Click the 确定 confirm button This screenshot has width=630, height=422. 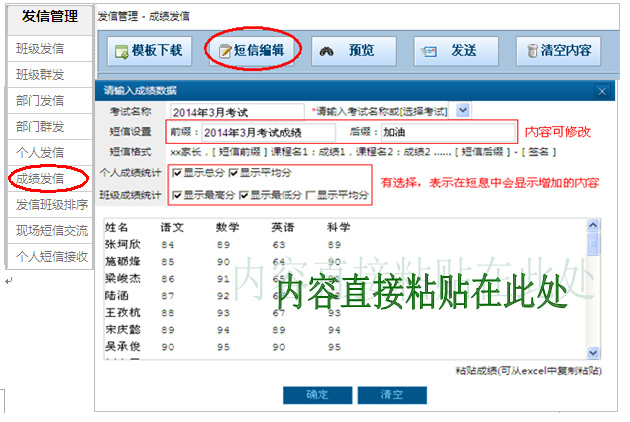pyautogui.click(x=316, y=394)
